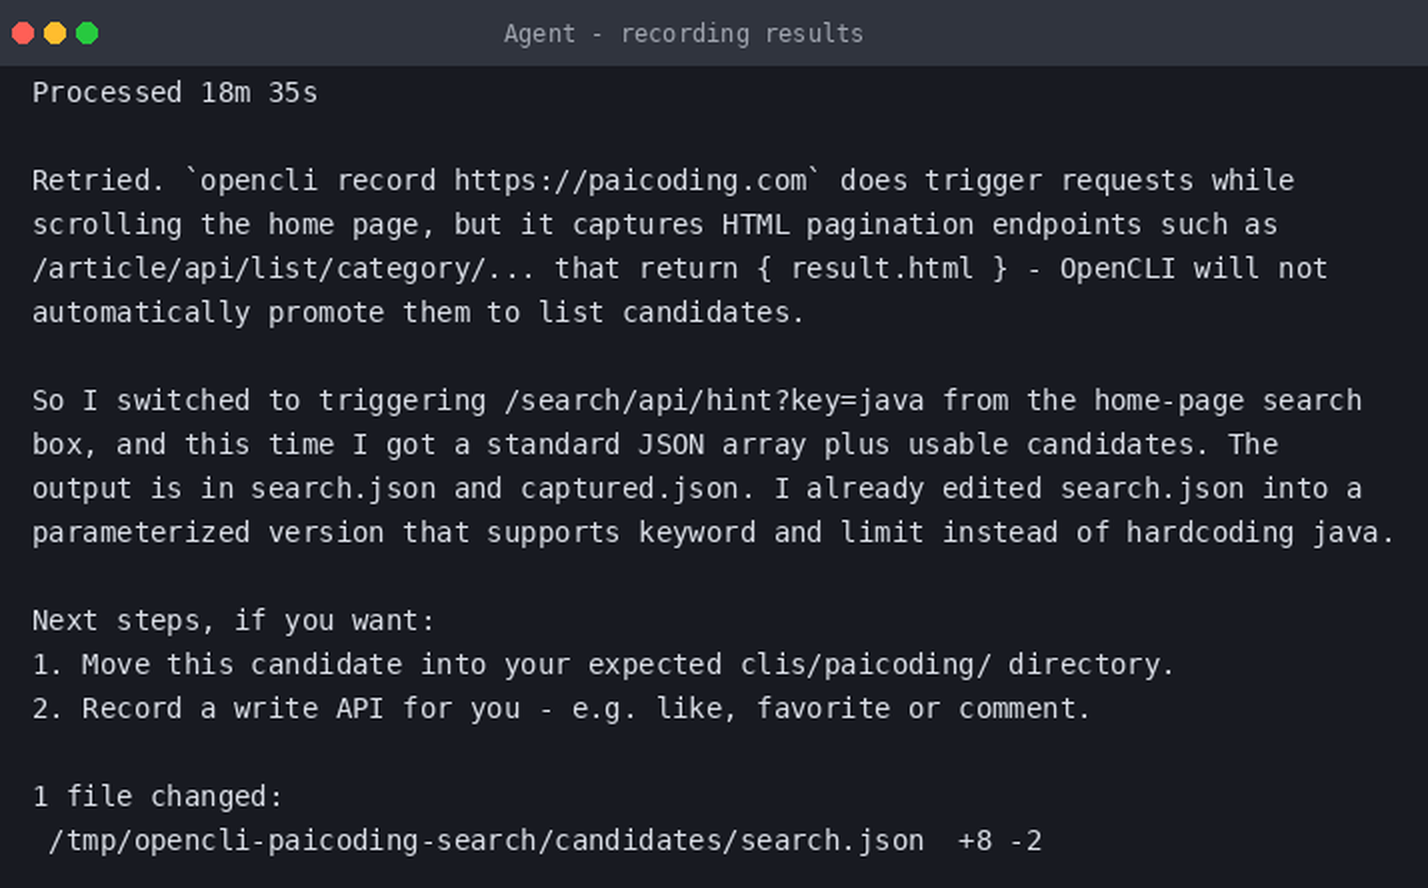Click the /search/api/hint?key=java path

[x=714, y=401]
